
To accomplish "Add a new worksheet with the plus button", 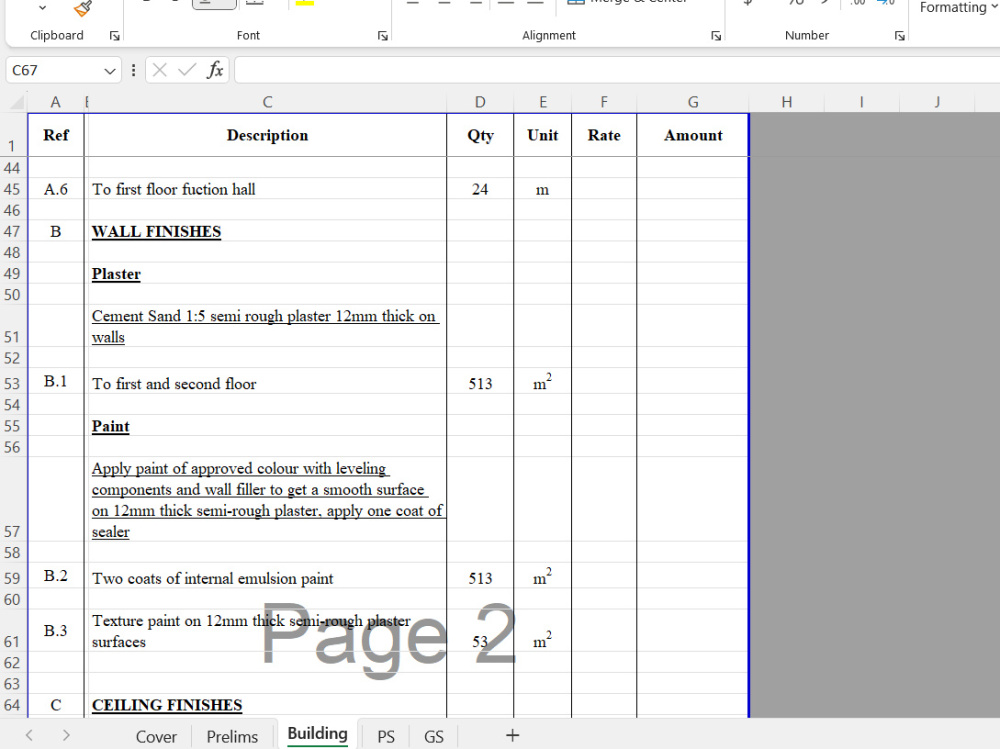I will coord(512,735).
